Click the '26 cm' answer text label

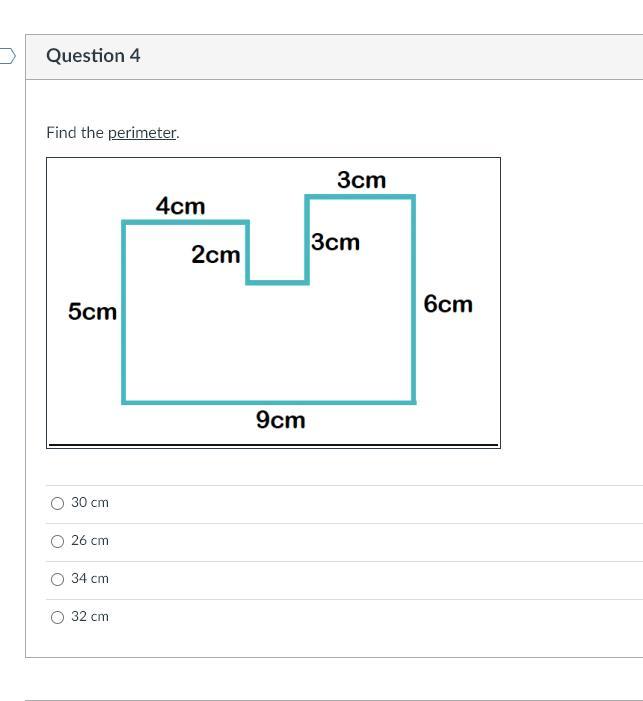90,541
